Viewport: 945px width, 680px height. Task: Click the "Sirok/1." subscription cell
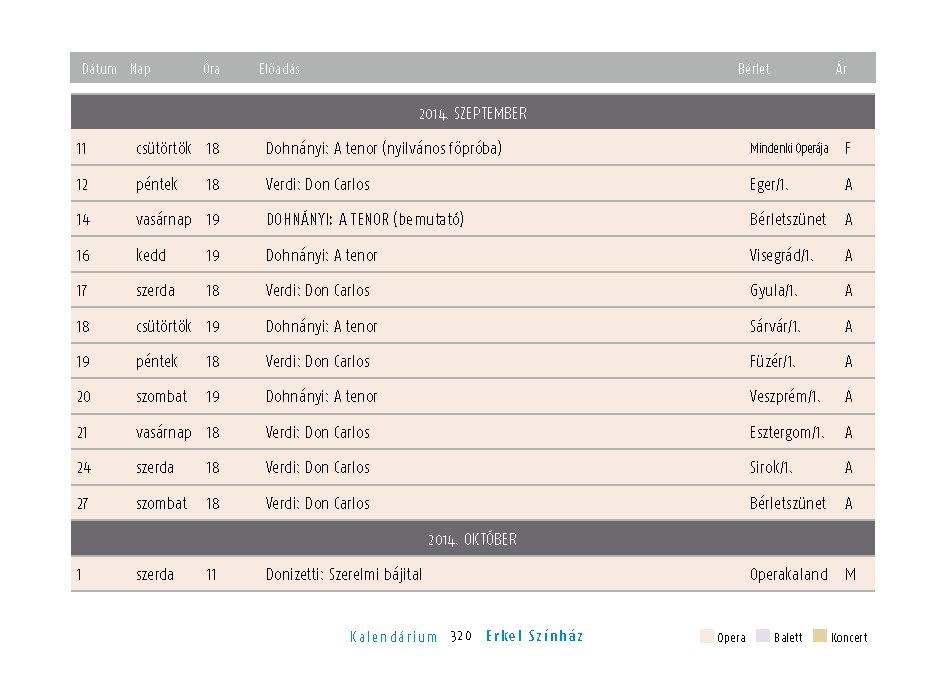pyautogui.click(x=771, y=468)
